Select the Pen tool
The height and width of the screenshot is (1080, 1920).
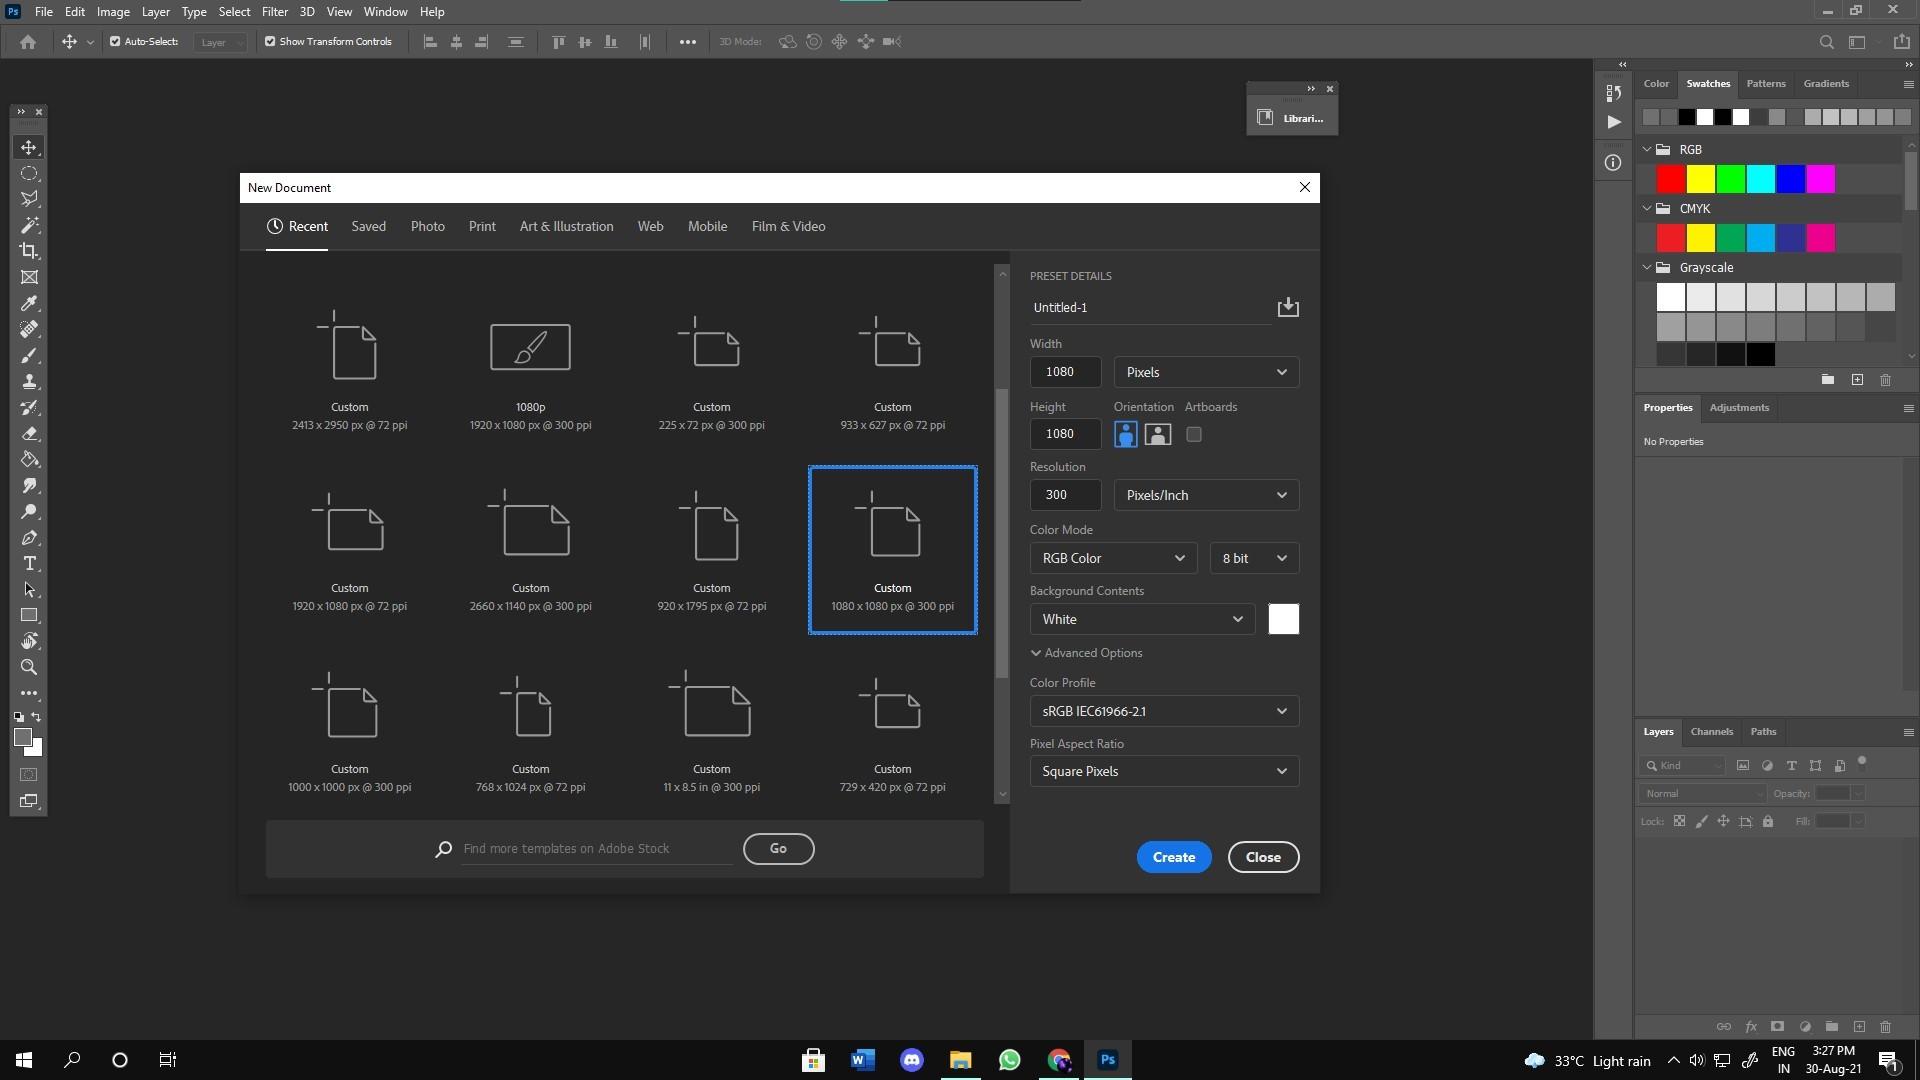[29, 537]
